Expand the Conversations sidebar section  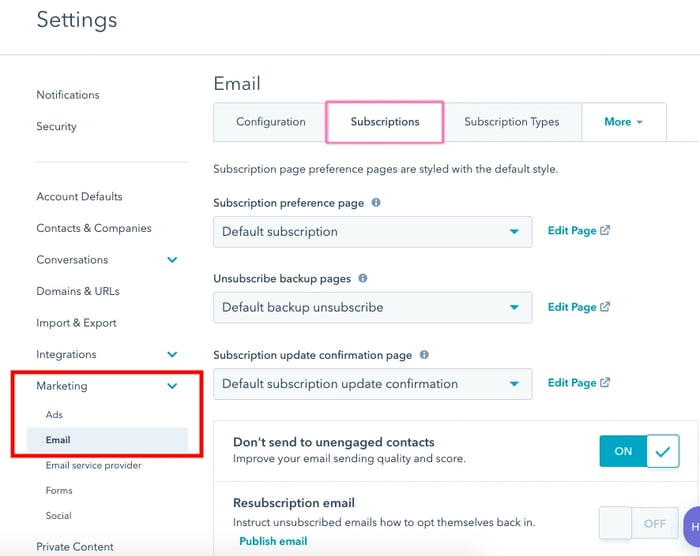(x=172, y=260)
